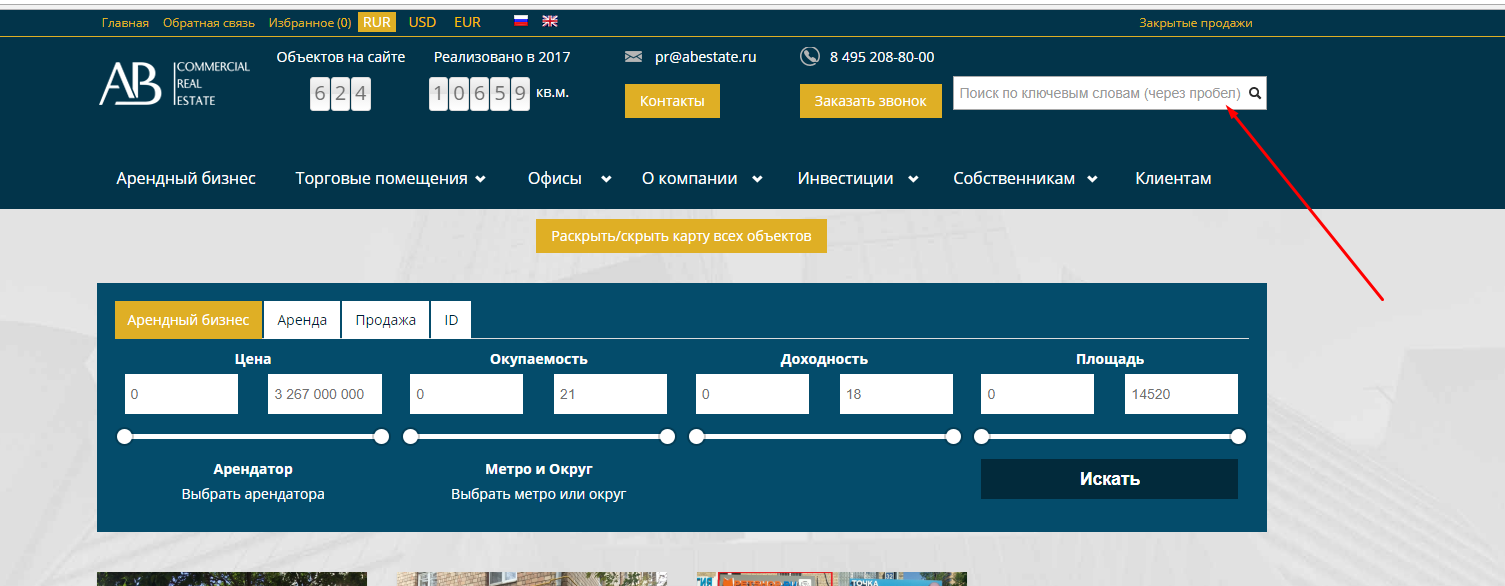Image resolution: width=1505 pixels, height=586 pixels.
Task: Expand the Инвестиции menu
Action: tap(857, 179)
